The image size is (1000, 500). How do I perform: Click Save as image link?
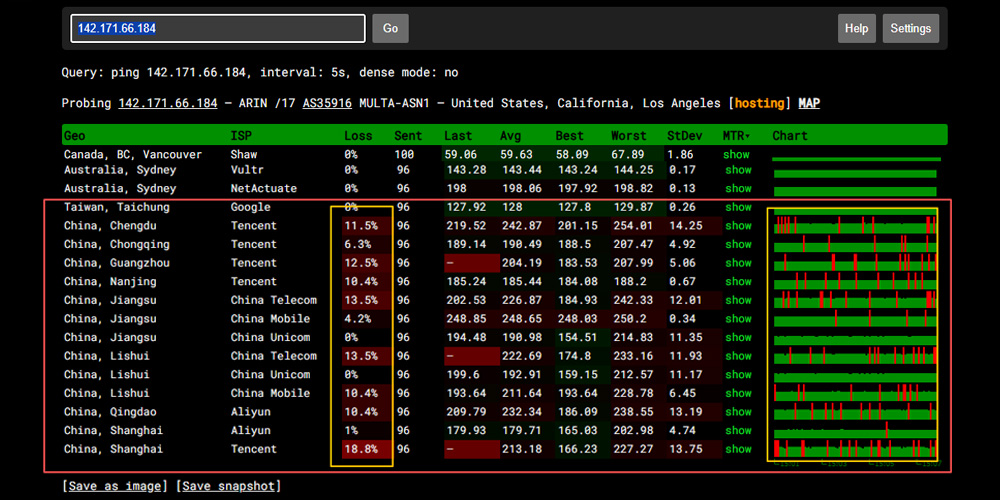116,486
